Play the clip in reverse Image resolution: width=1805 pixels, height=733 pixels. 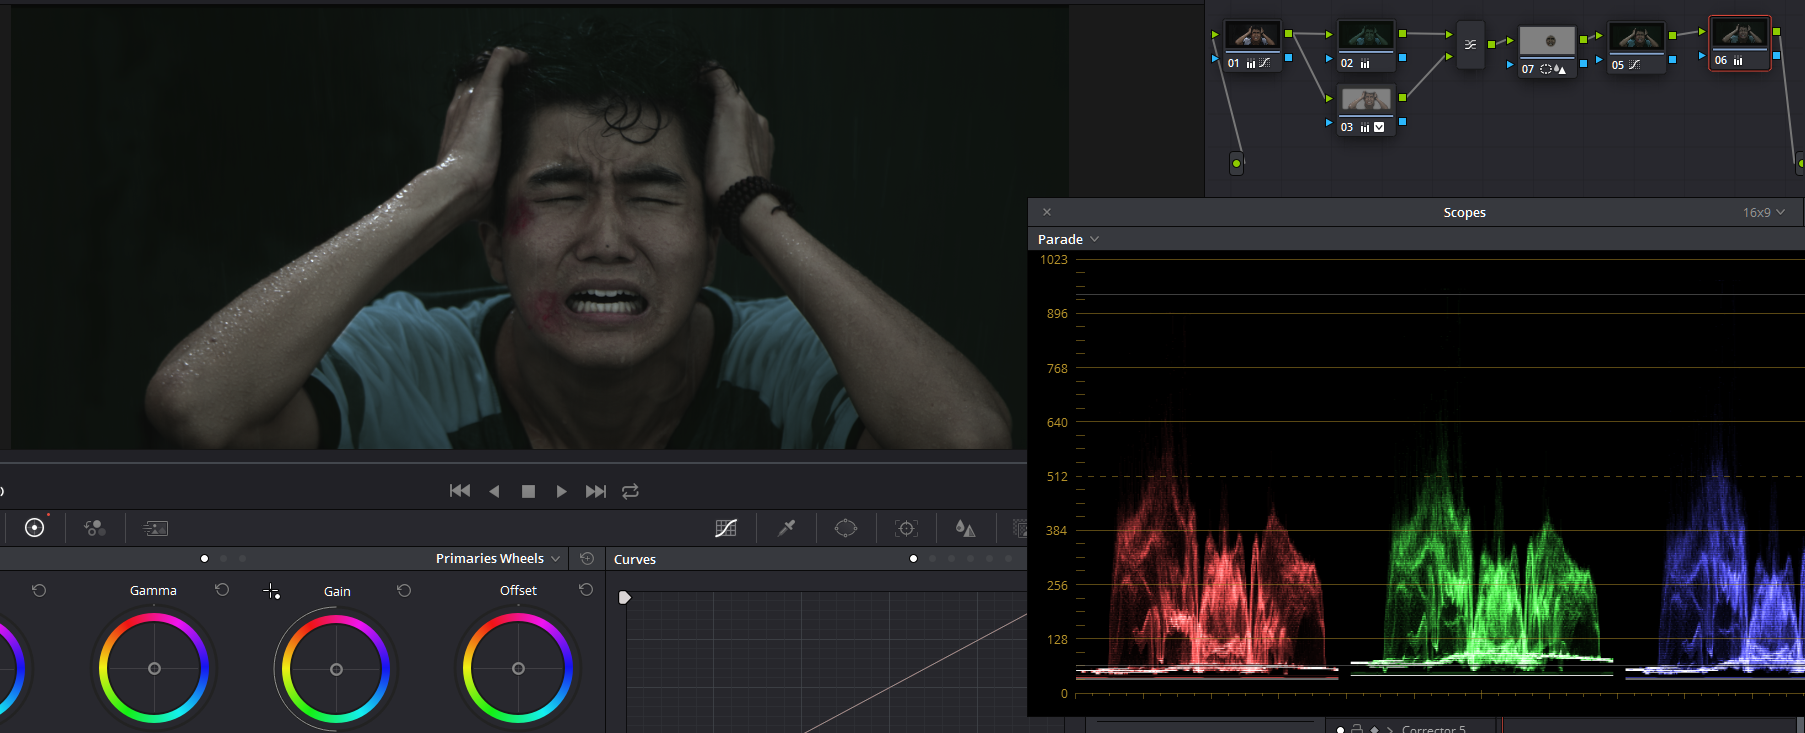(x=494, y=491)
